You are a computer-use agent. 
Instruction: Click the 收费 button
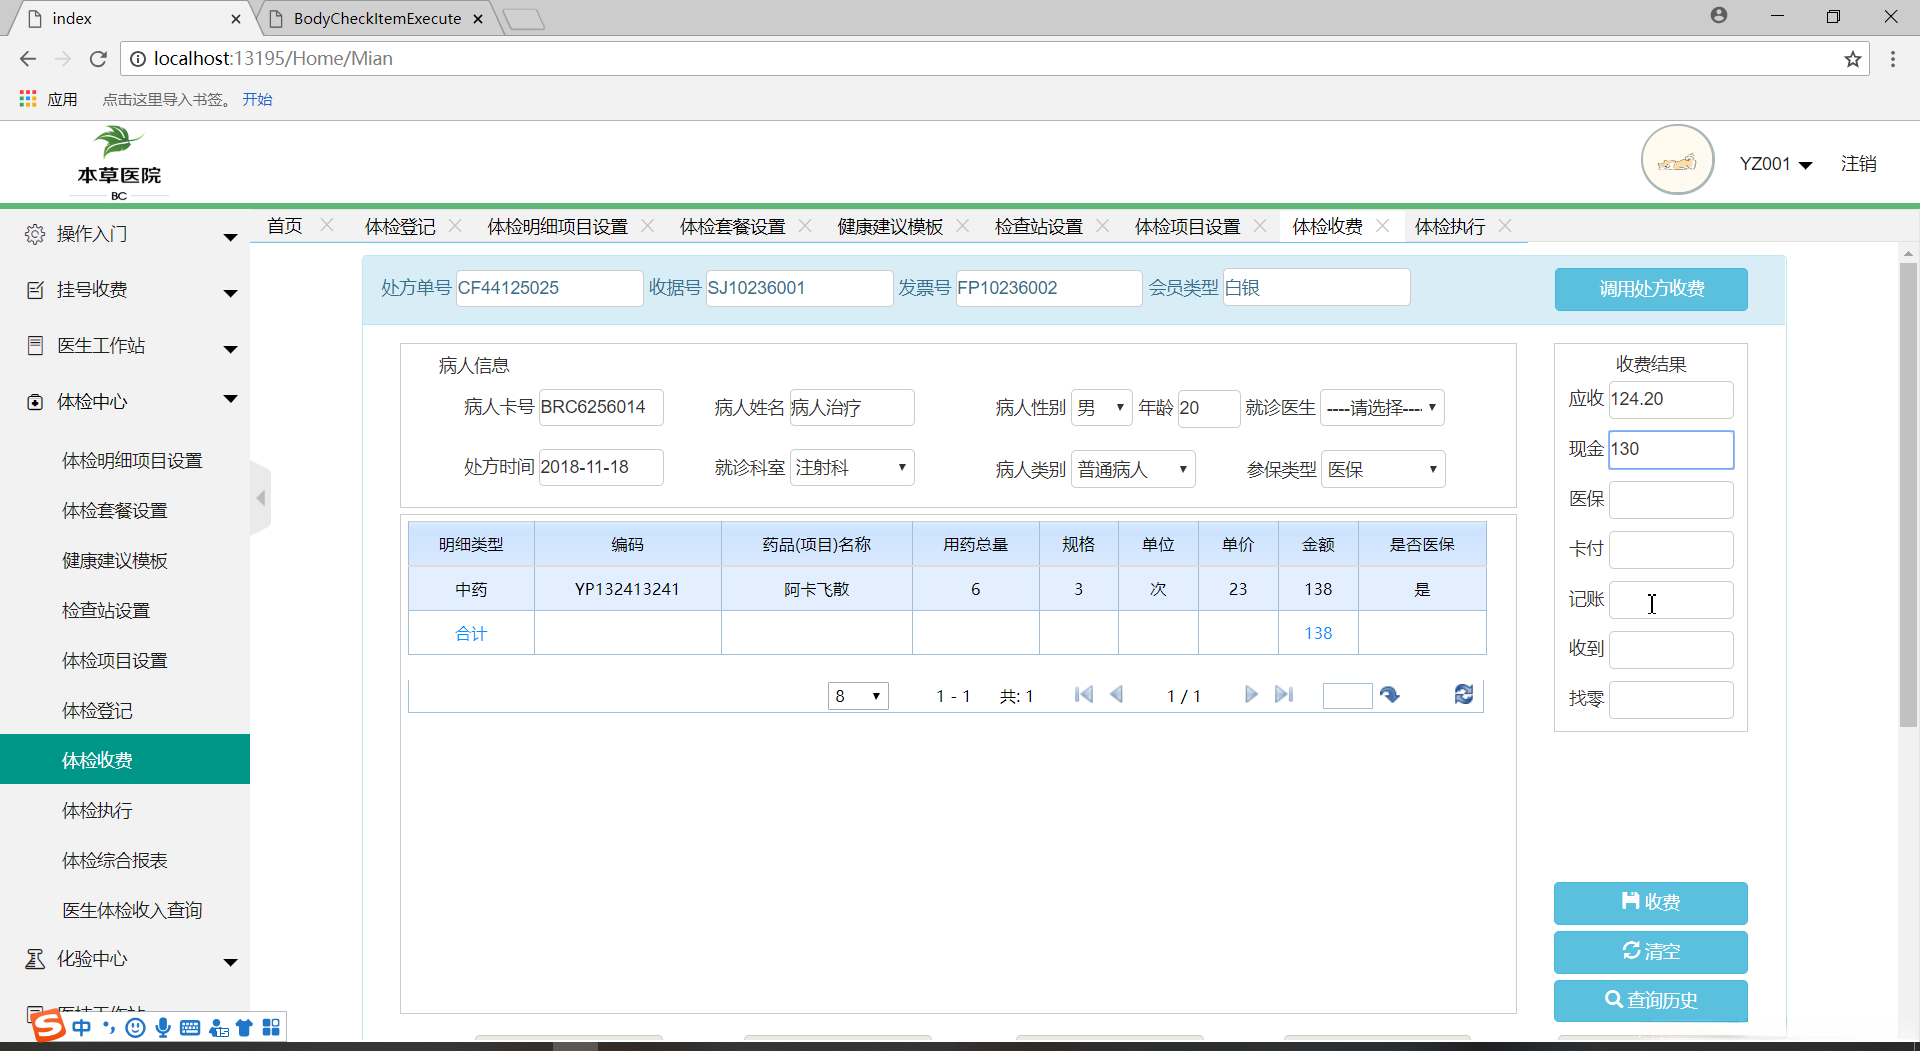tap(1650, 903)
